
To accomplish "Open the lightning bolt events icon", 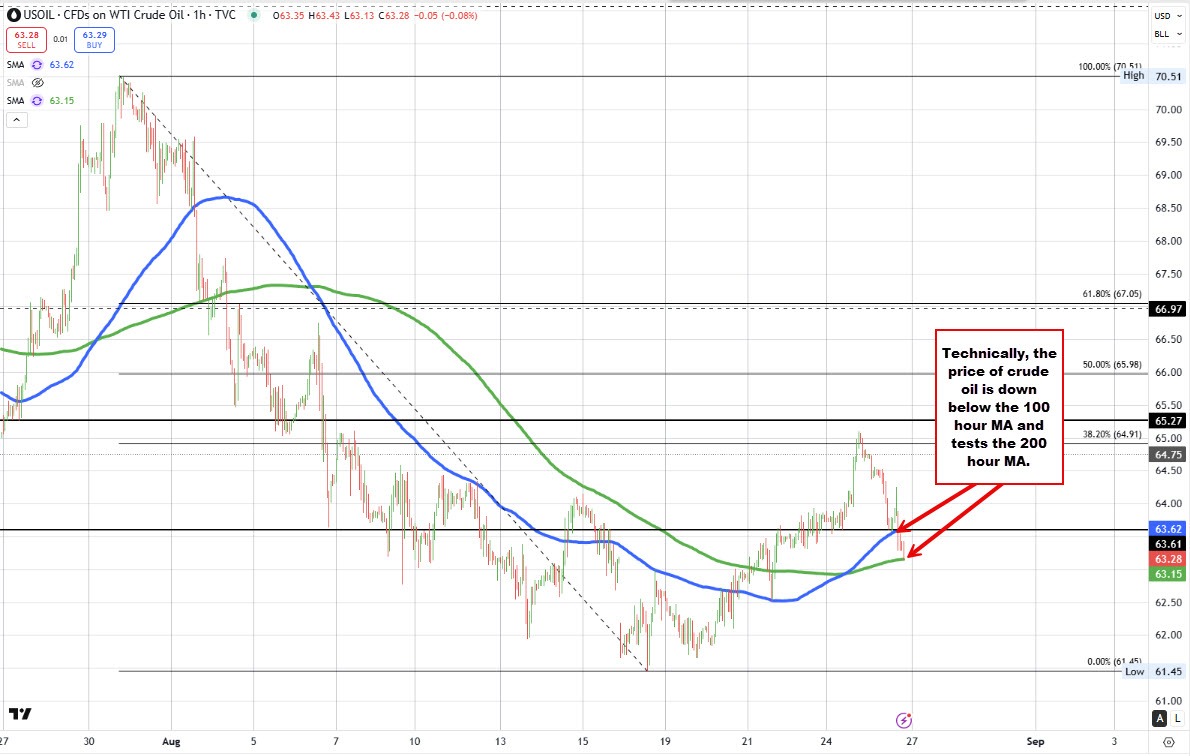I will pos(903,720).
